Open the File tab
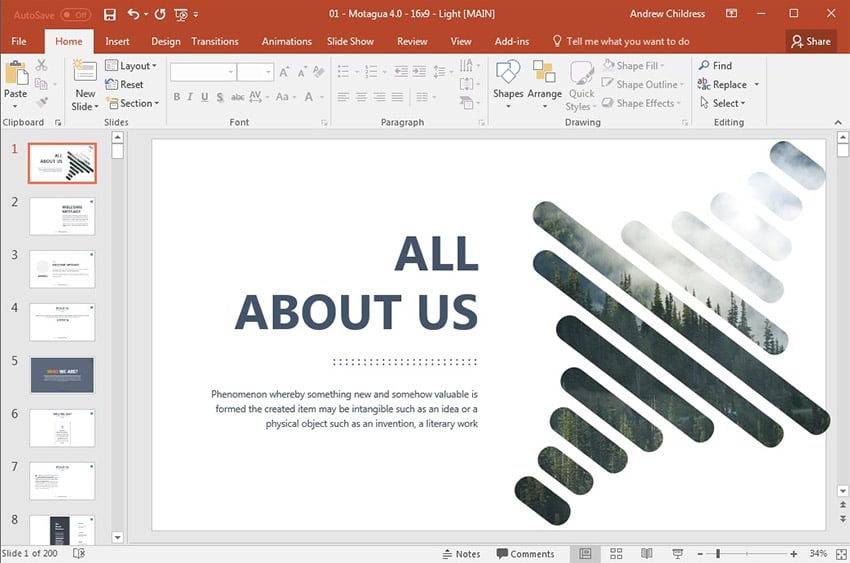850x563 pixels. (x=19, y=41)
